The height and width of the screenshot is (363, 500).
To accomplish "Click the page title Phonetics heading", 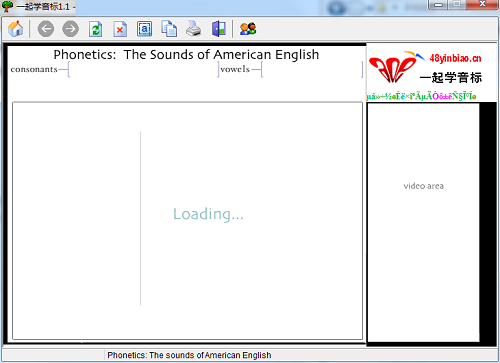I will (186, 54).
